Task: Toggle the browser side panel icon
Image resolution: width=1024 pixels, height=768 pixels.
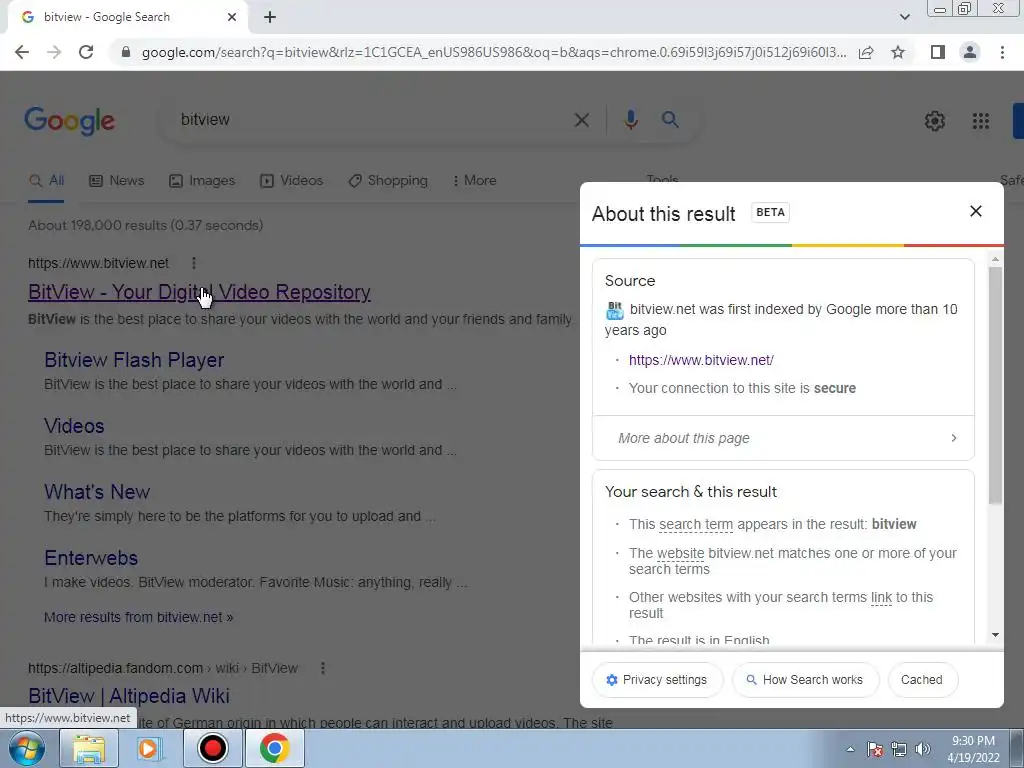Action: point(938,52)
